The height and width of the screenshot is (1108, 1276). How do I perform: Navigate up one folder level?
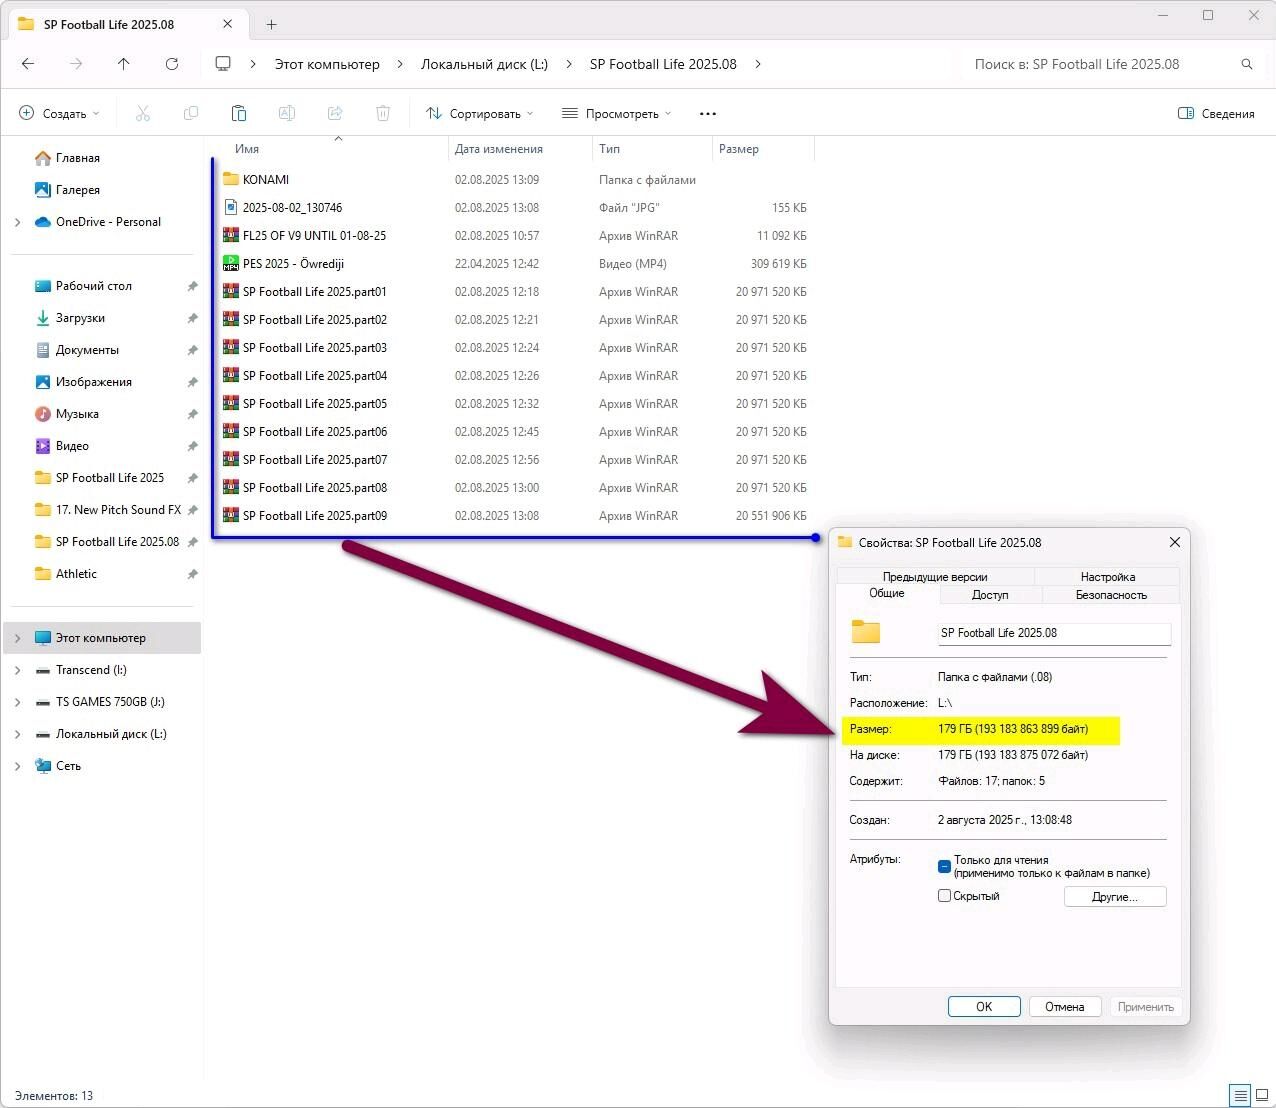point(124,64)
